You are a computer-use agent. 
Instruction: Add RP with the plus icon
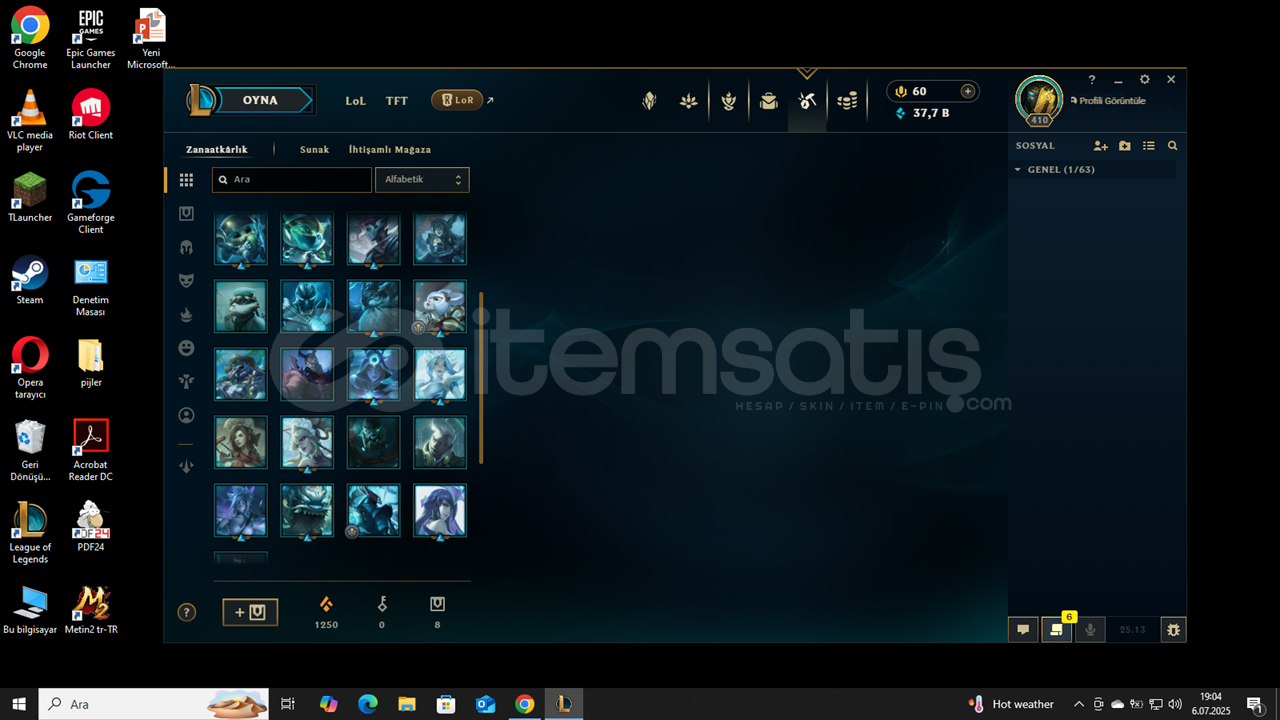point(967,91)
